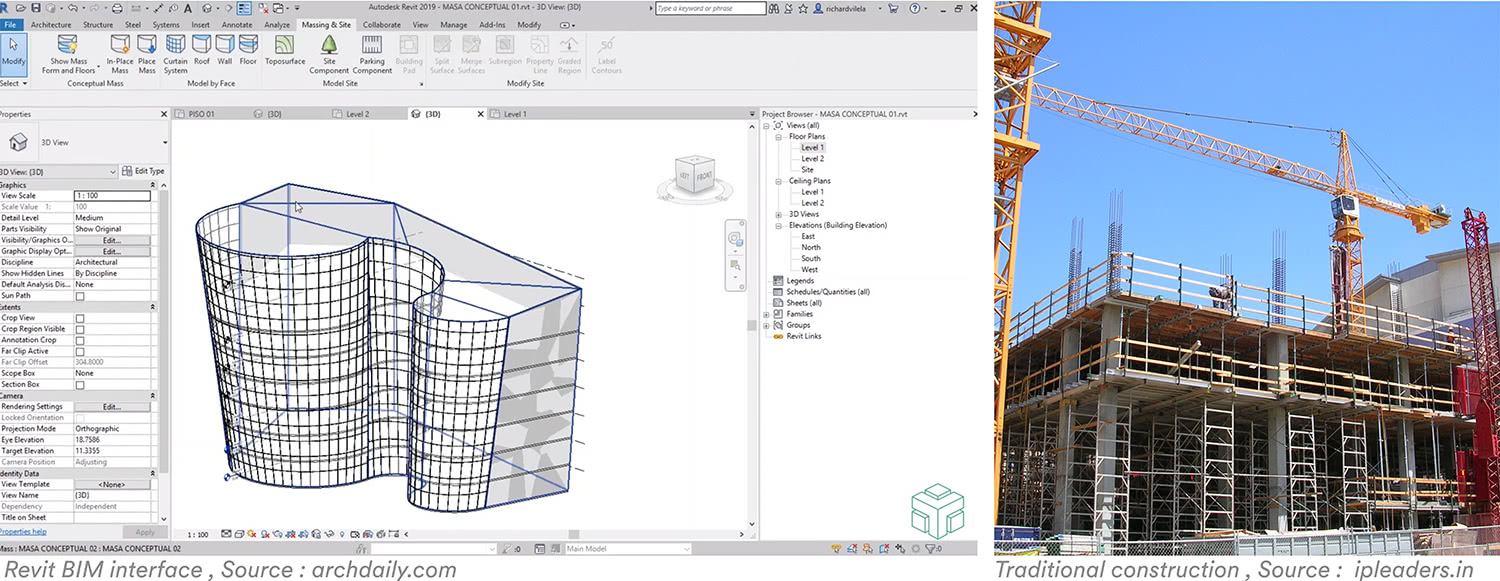Screen dimensions: 1500x581
Task: Click Edit button for Rendering Settings
Action: coord(111,407)
